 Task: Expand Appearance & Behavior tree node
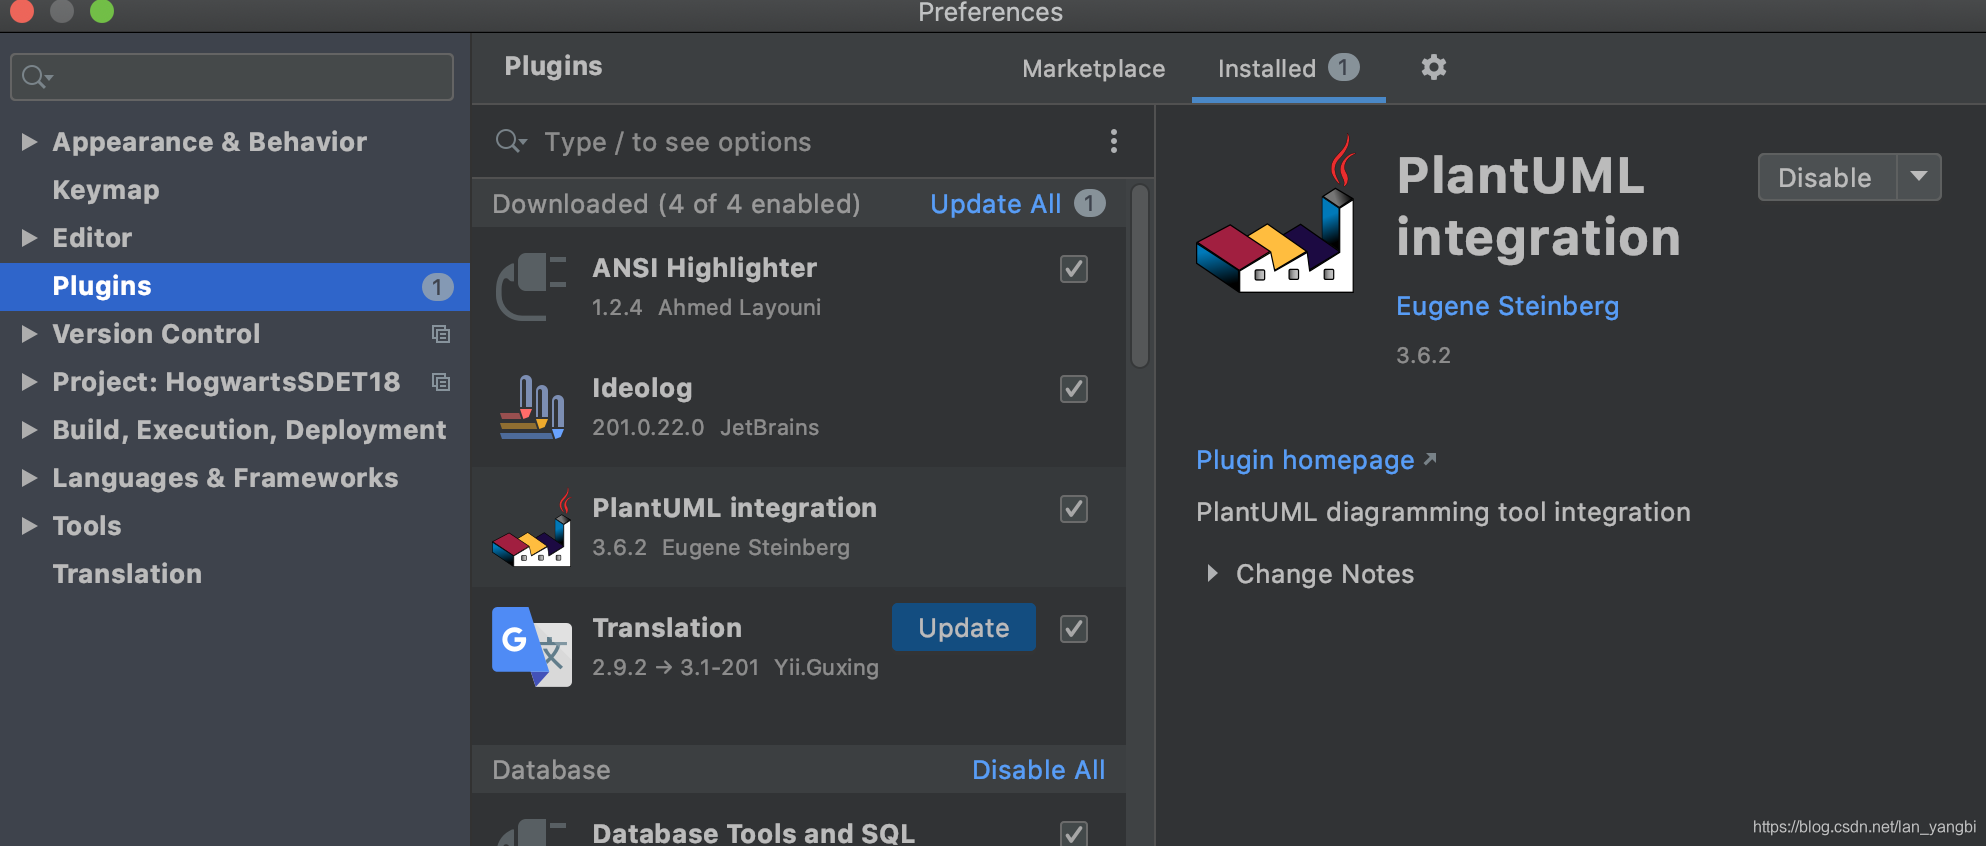(29, 142)
